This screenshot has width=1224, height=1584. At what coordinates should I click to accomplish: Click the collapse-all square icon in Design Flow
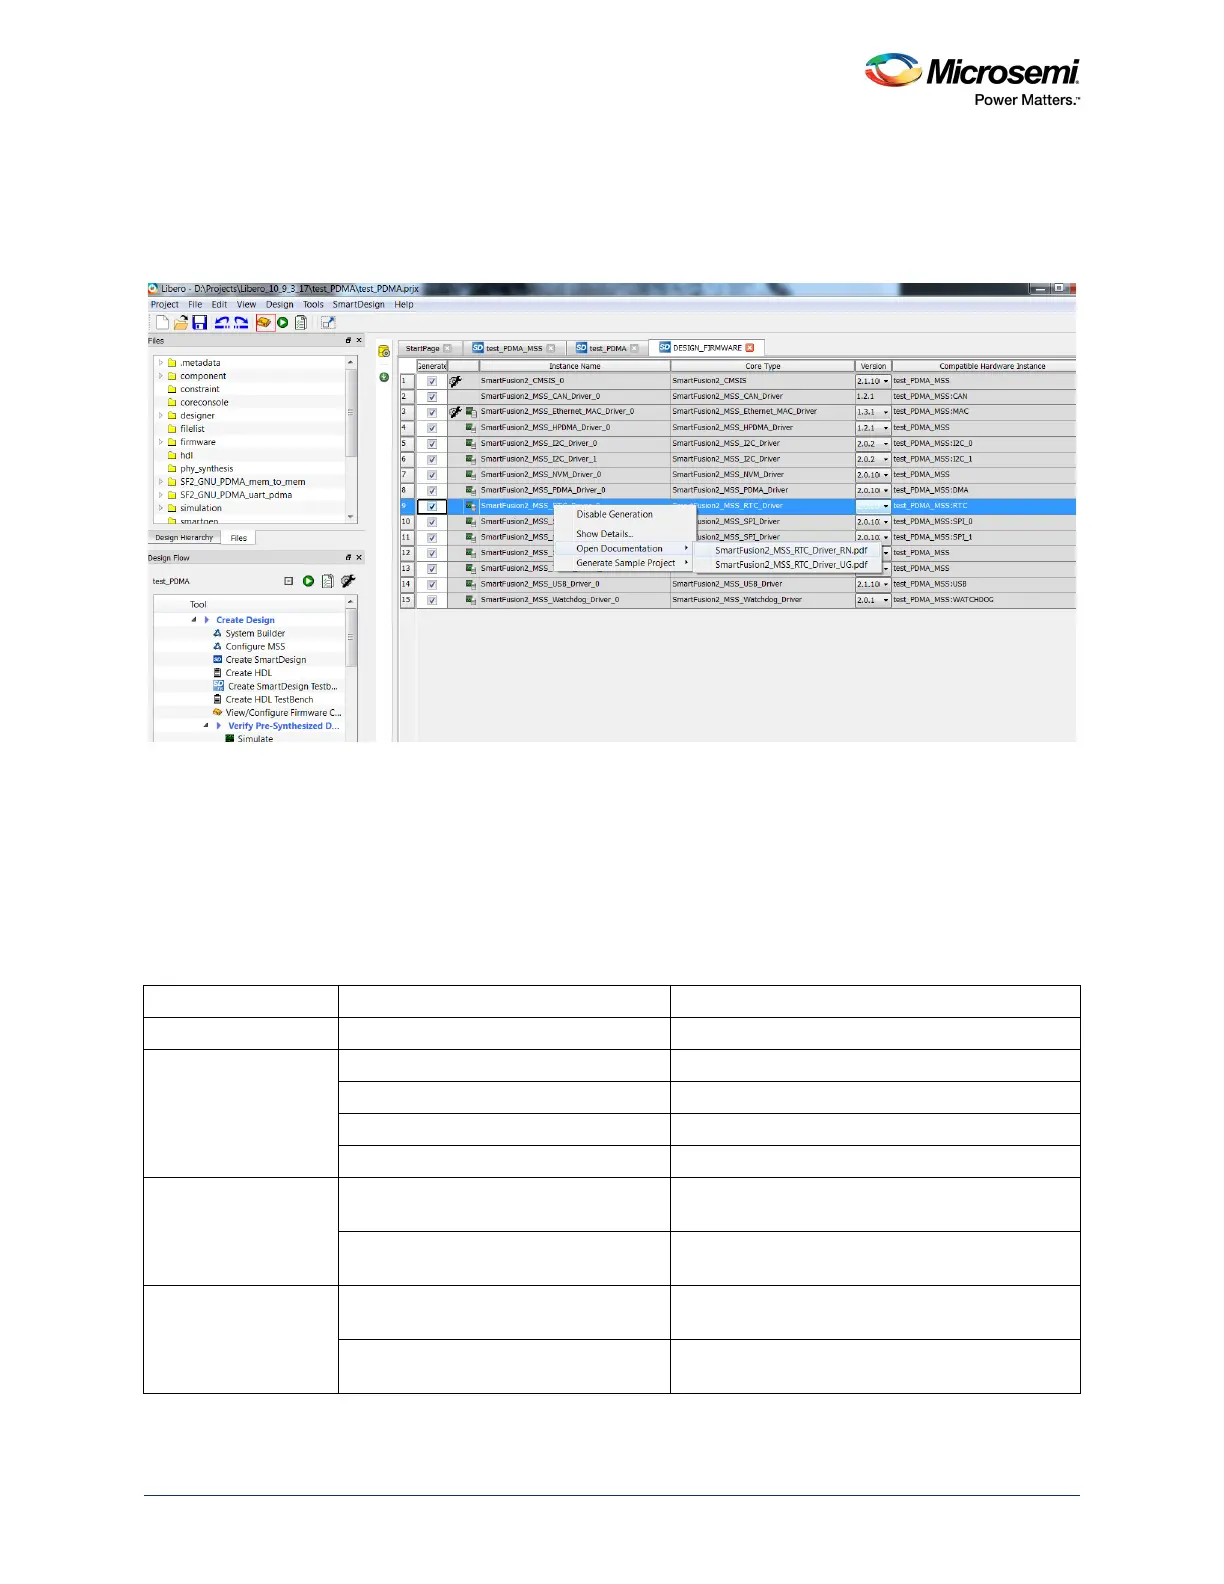pos(289,581)
